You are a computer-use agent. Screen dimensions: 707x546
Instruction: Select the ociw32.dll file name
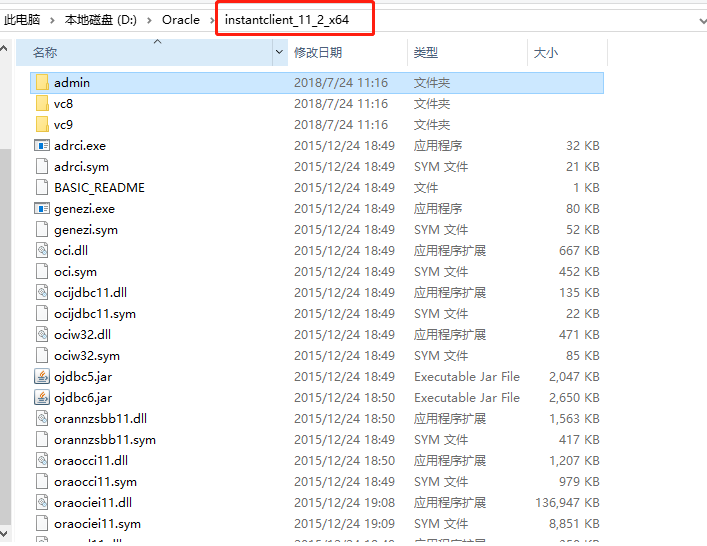tap(82, 335)
